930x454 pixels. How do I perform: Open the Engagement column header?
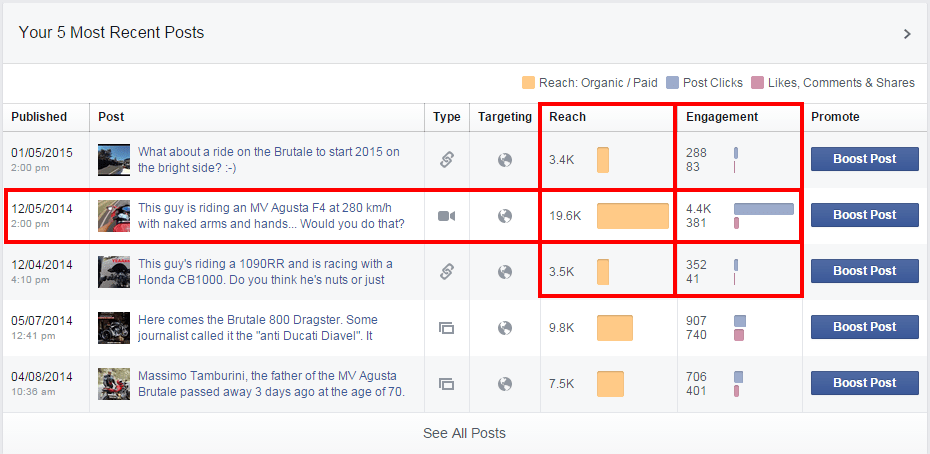coord(722,117)
